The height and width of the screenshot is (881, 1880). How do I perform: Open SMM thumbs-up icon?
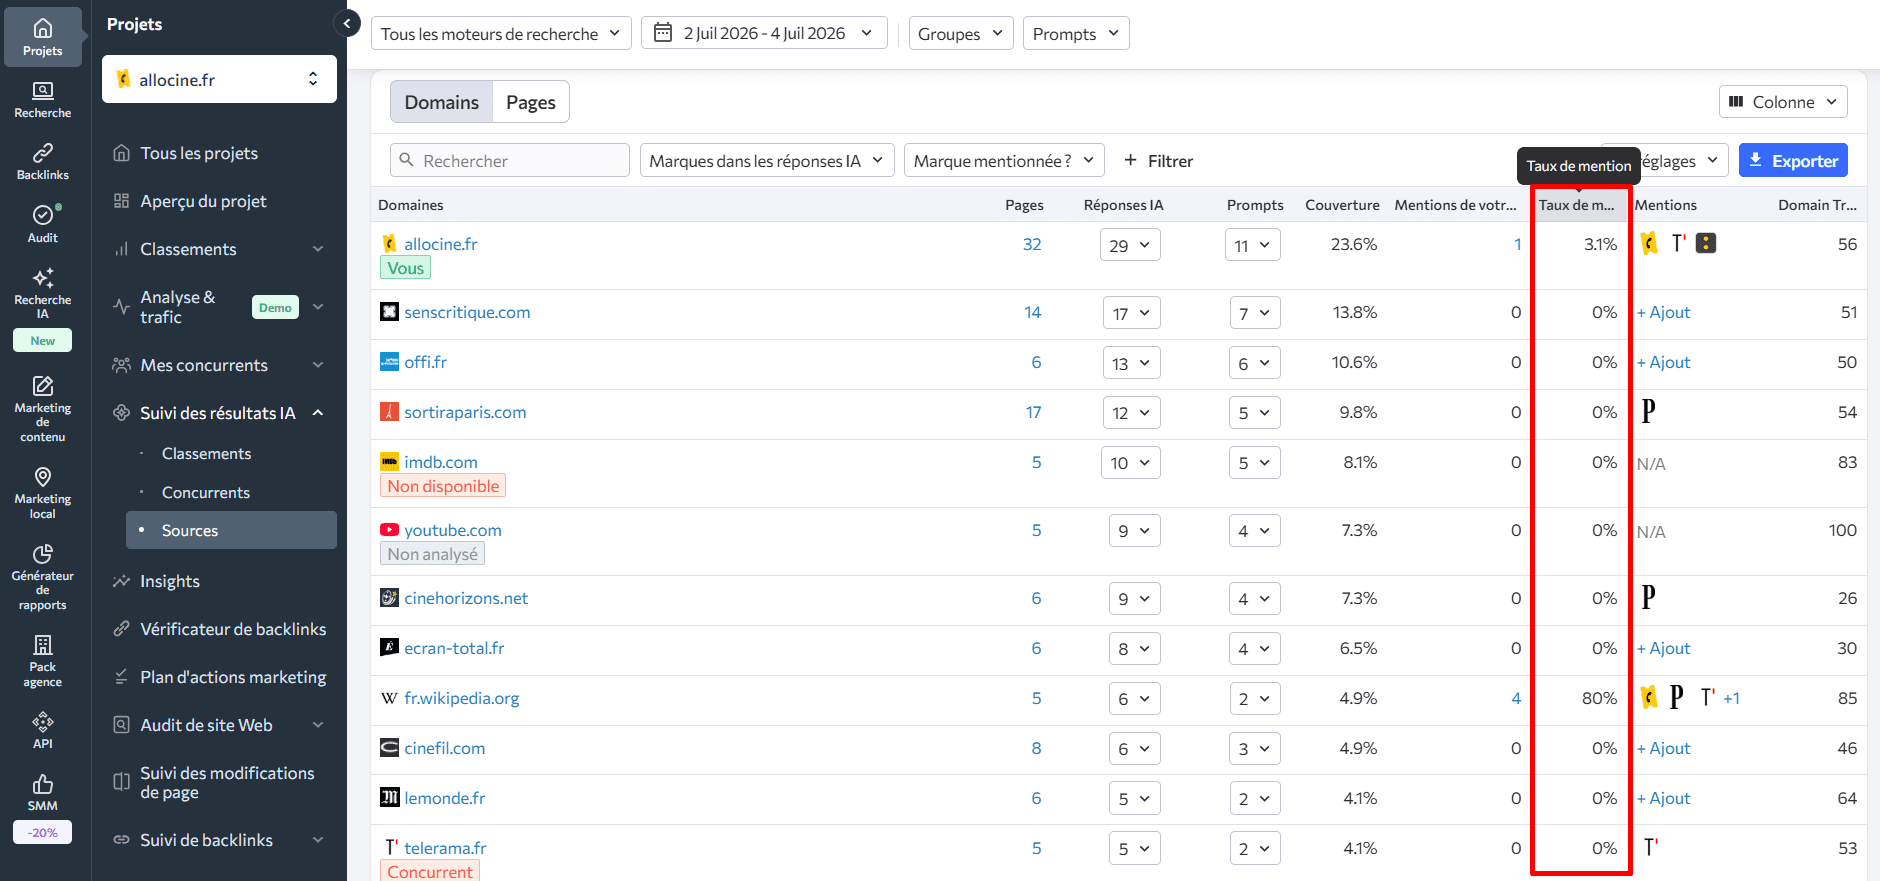(43, 784)
